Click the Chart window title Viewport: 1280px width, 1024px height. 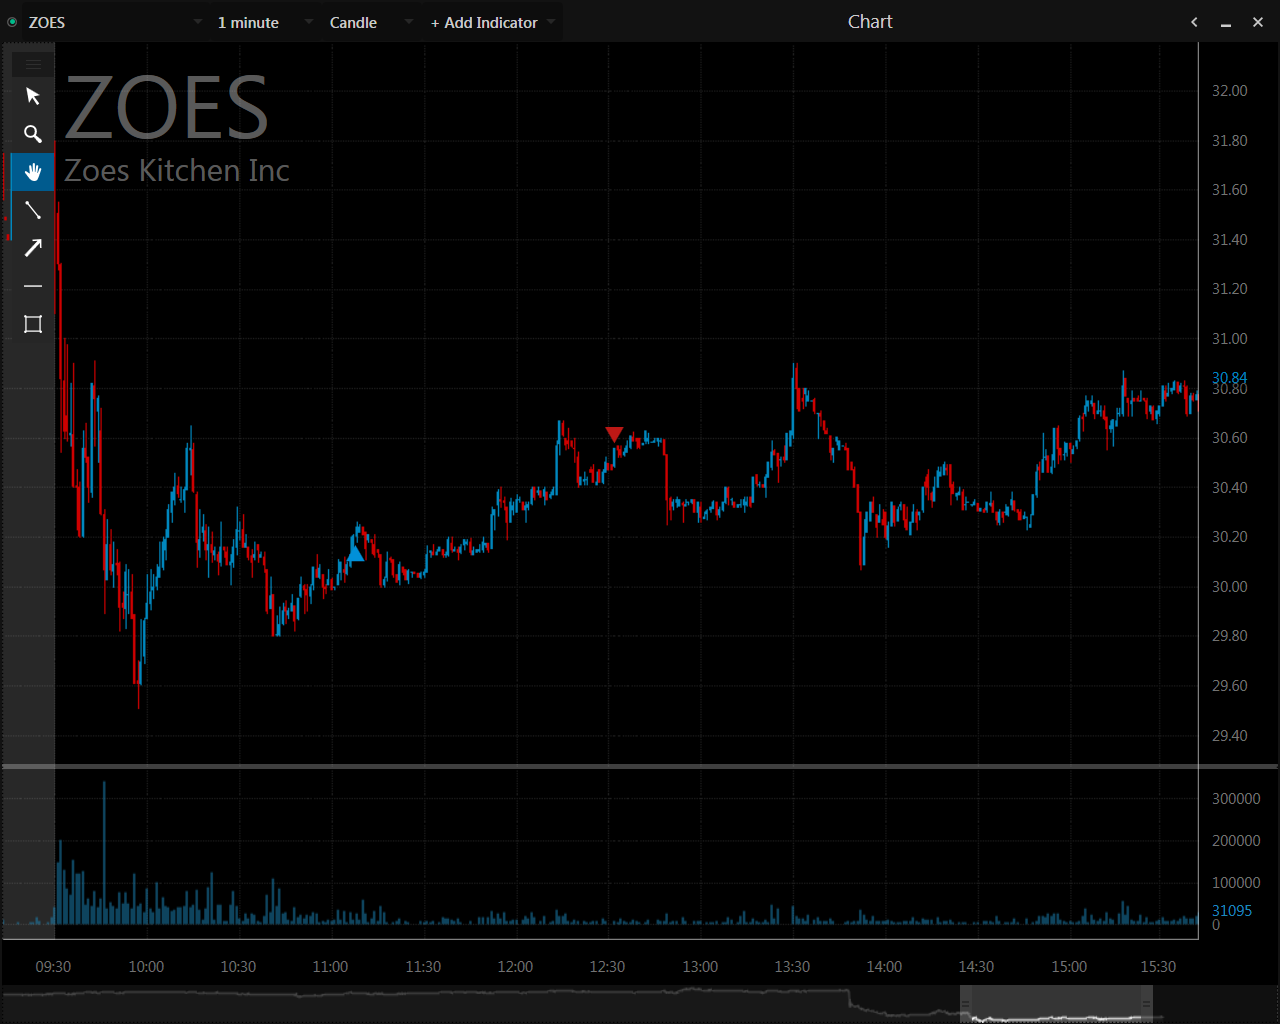870,22
